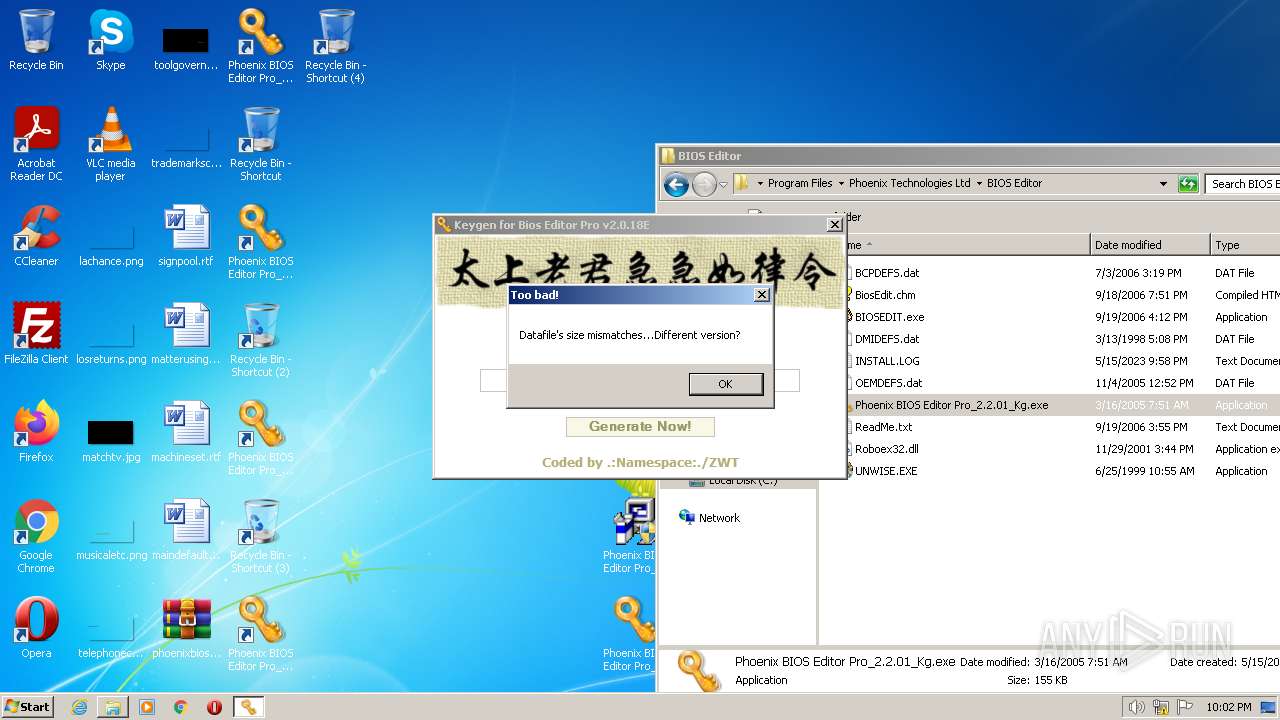Viewport: 1280px width, 720px height.
Task: Open CCleaner desktop shortcut
Action: click(x=36, y=237)
